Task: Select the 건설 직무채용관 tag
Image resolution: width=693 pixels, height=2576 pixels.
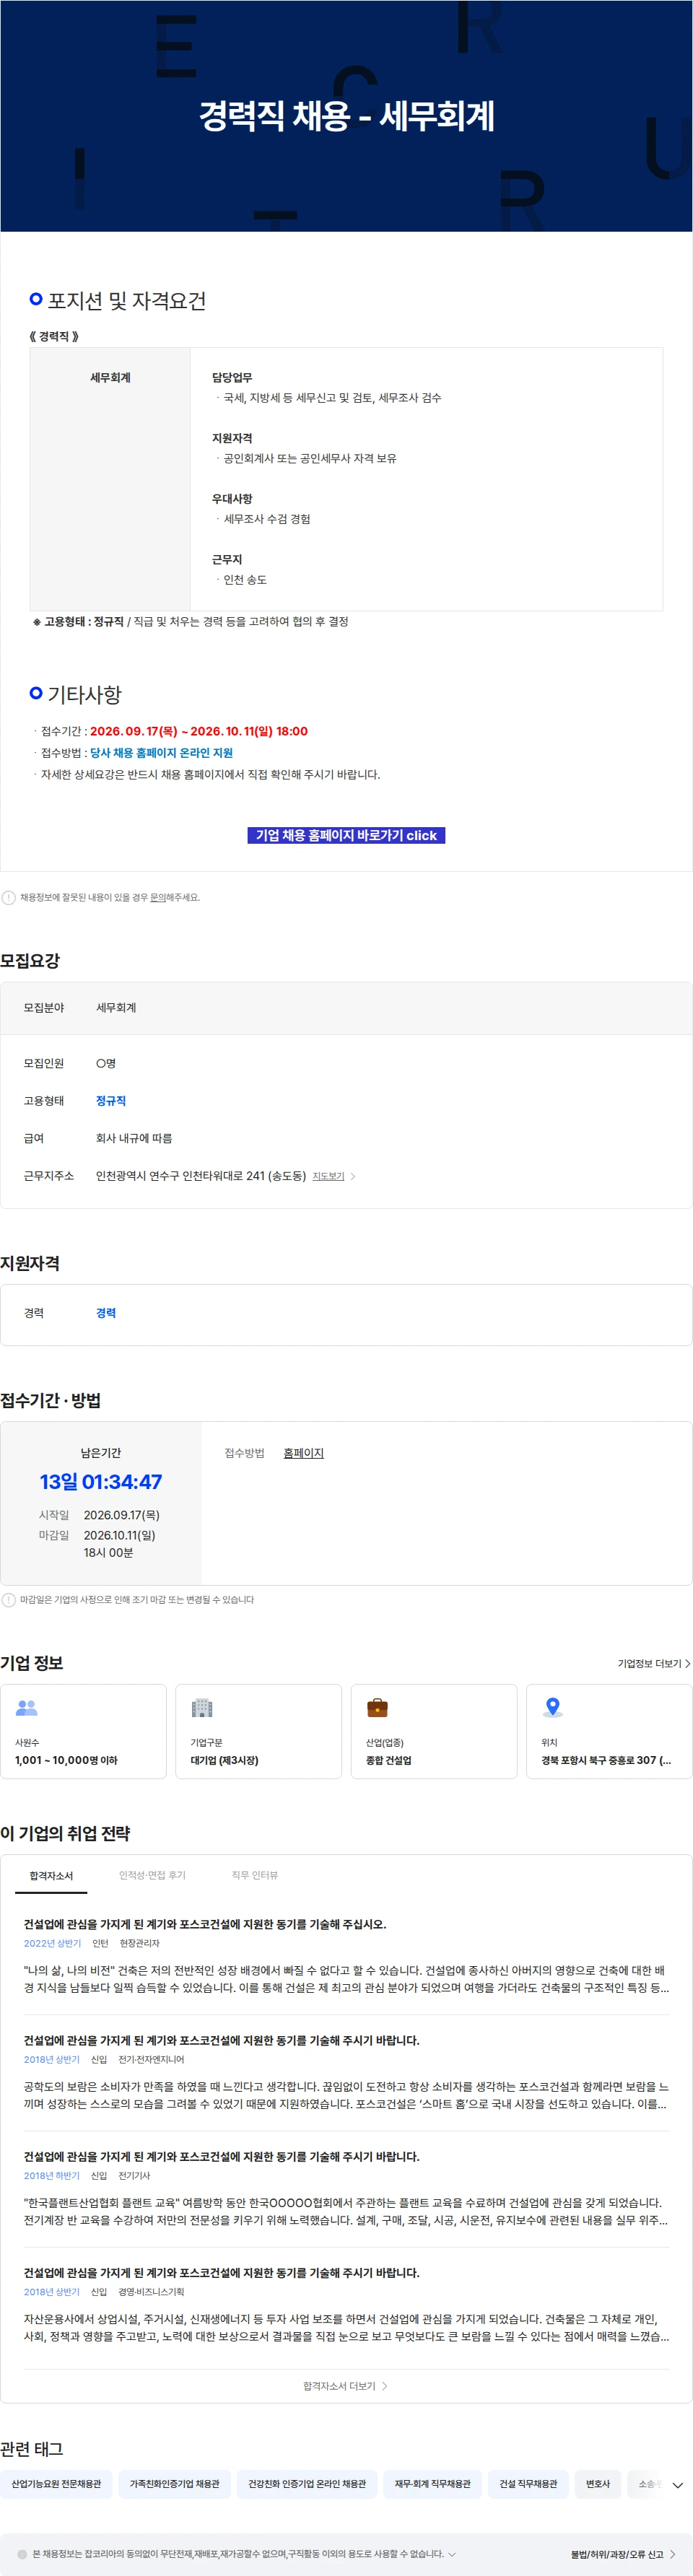Action: [528, 2484]
